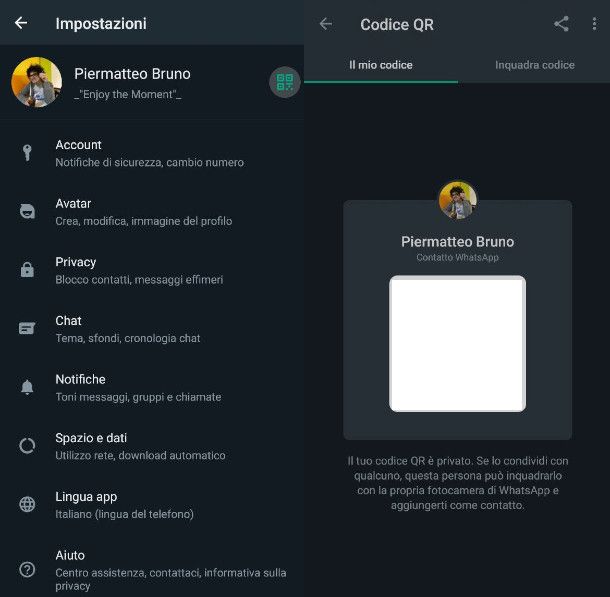Click the bell Notifiche icon
Screen dimensions: 610x597
point(27,387)
